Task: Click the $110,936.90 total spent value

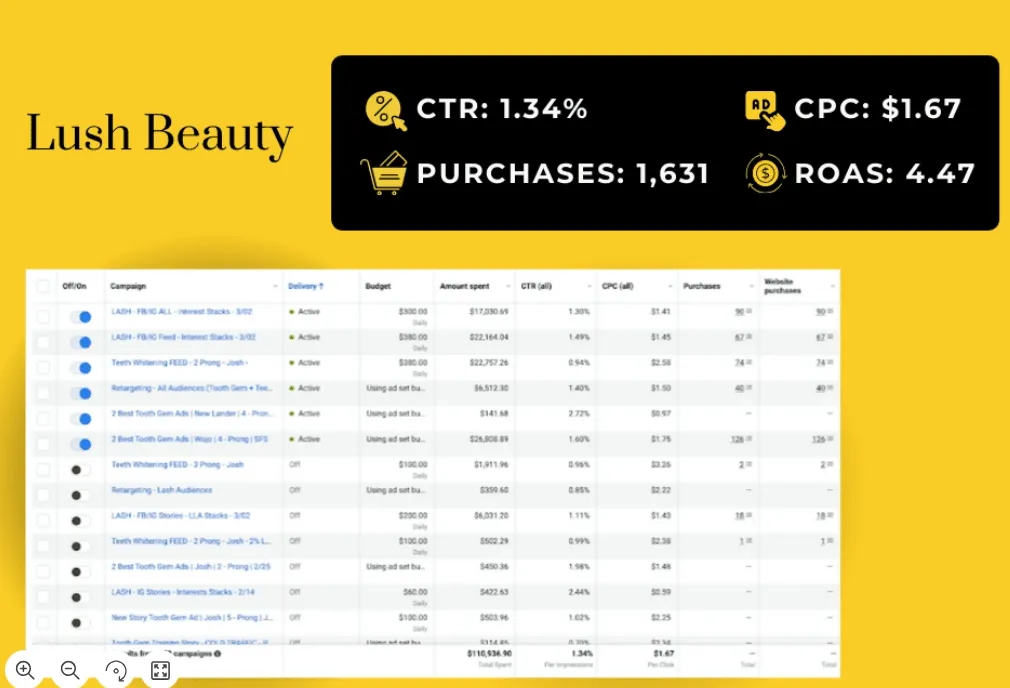Action: point(490,653)
